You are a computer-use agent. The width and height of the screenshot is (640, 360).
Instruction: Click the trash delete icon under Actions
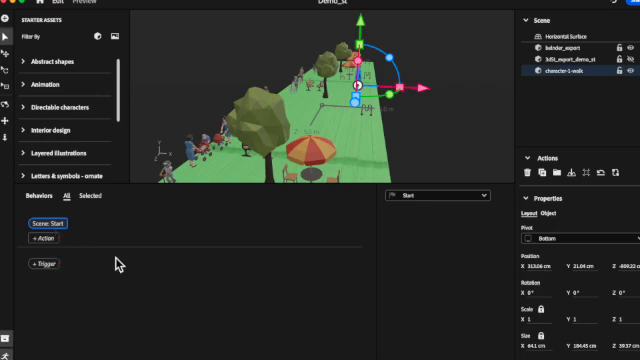[x=527, y=173]
